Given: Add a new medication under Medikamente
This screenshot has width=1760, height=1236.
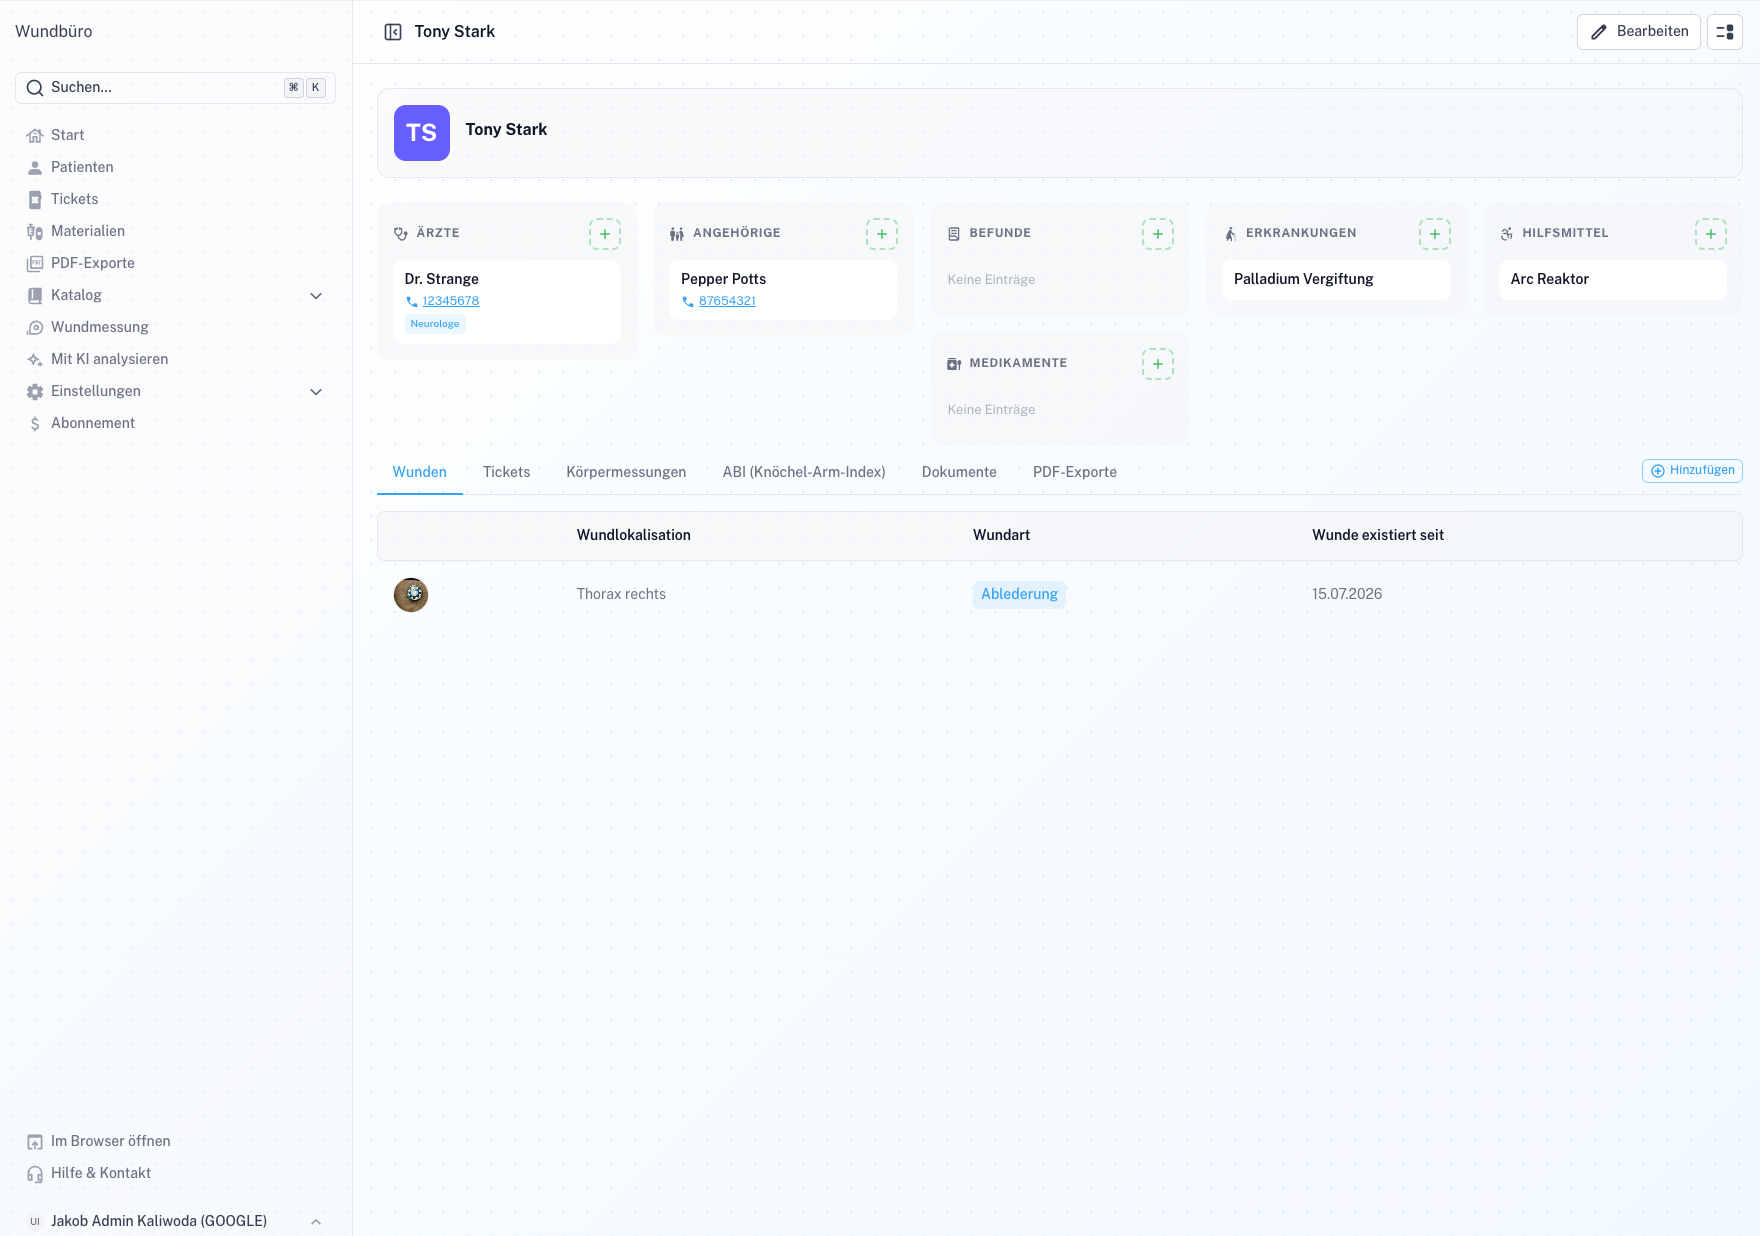Looking at the screenshot, I should [x=1158, y=364].
